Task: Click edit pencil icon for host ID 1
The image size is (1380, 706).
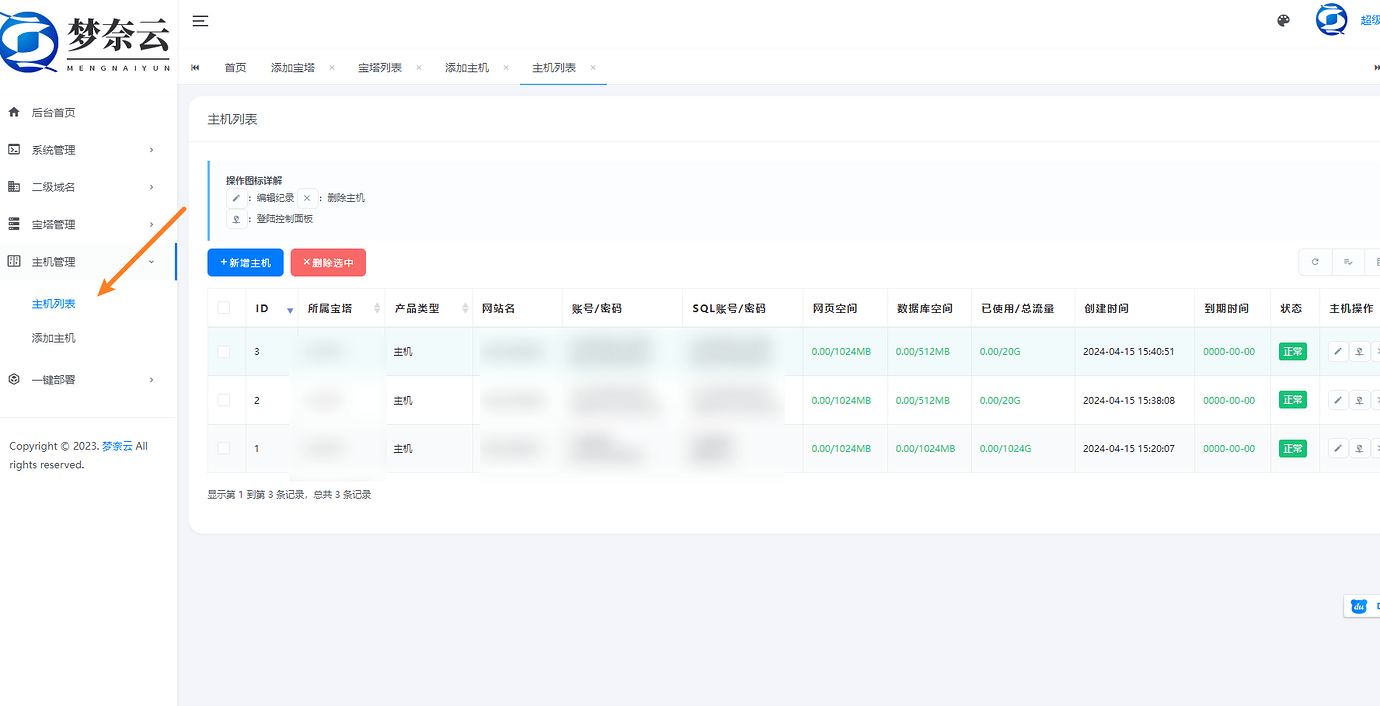Action: click(x=1338, y=449)
